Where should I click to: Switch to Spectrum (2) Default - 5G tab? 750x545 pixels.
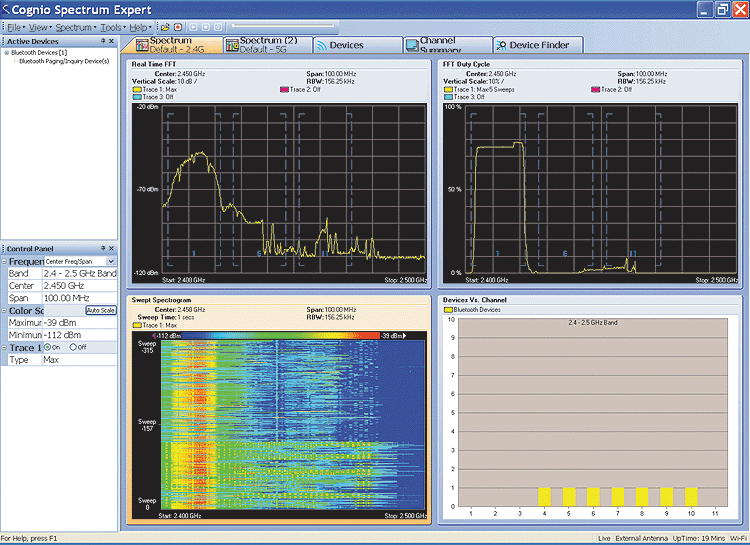click(268, 45)
